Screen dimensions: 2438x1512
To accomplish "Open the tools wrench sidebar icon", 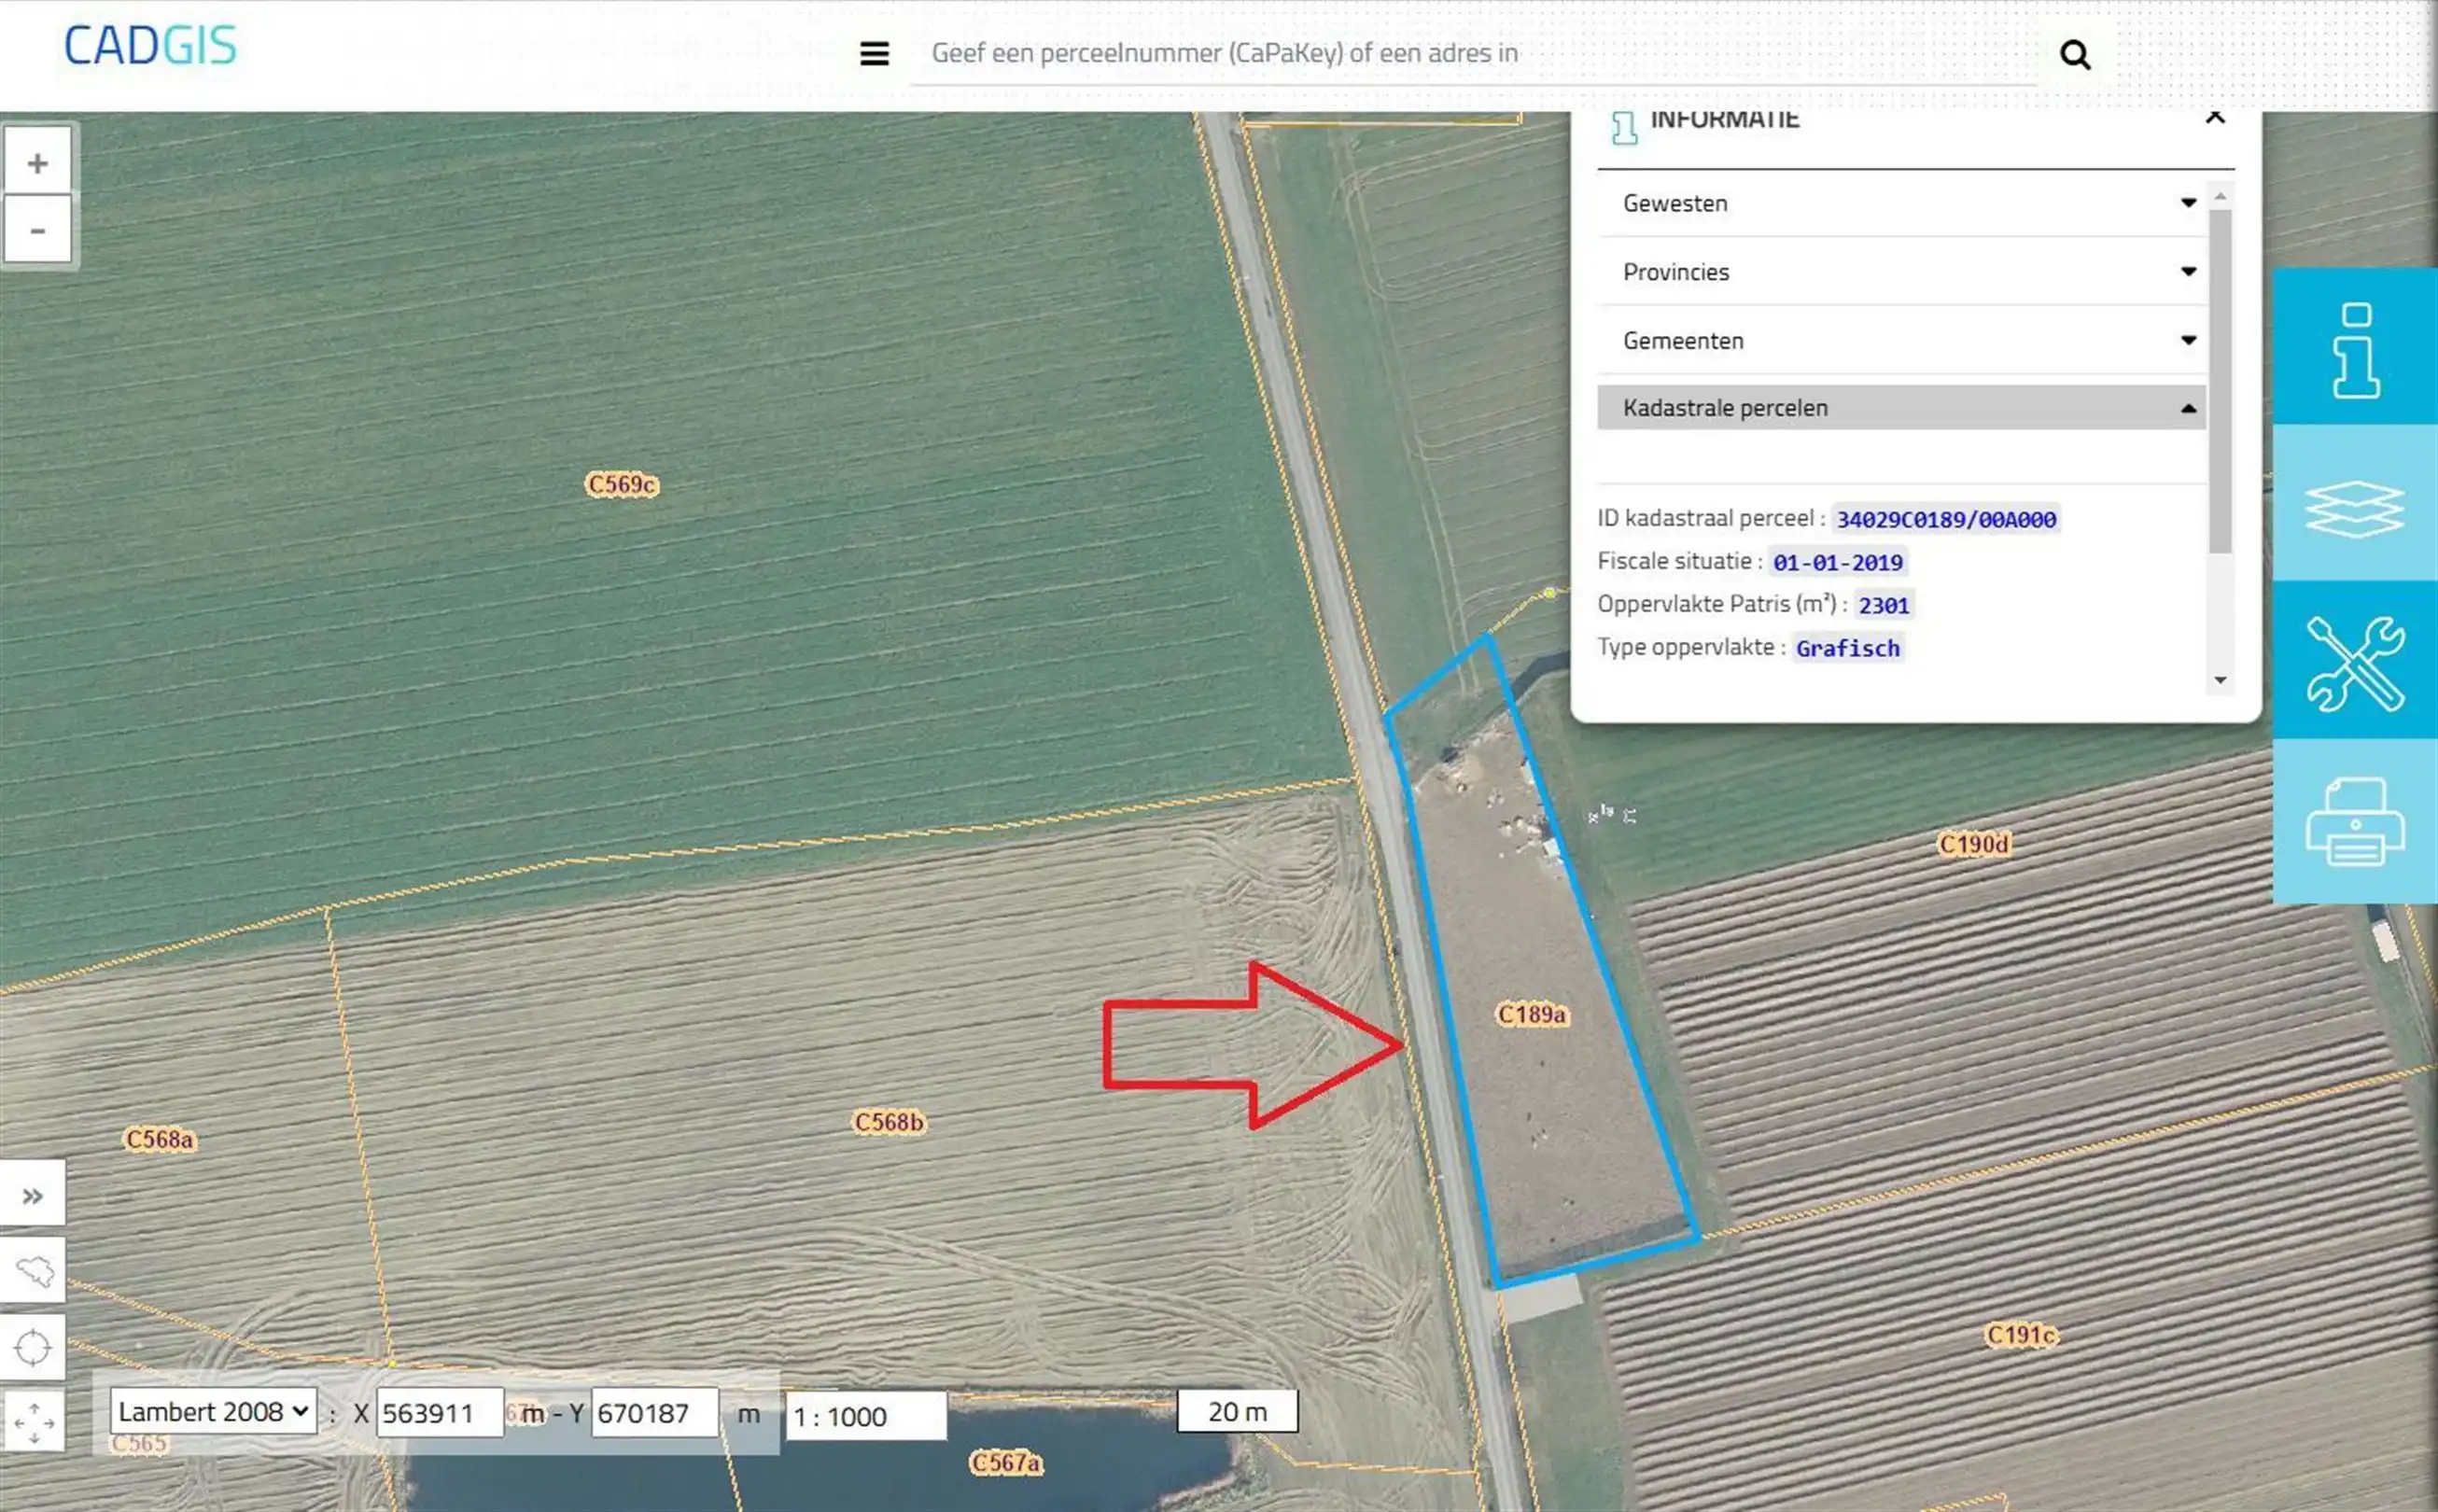I will [2355, 663].
